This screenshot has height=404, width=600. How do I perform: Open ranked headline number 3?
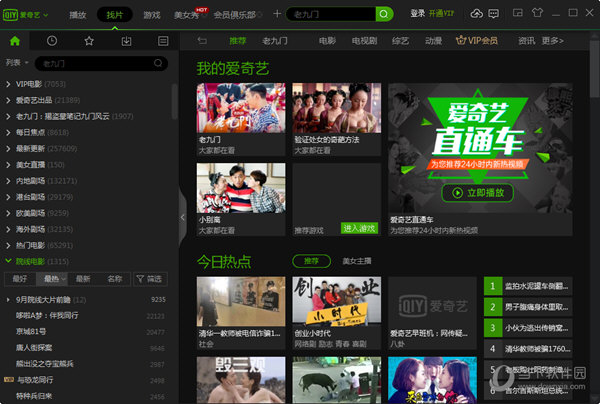[x=528, y=328]
